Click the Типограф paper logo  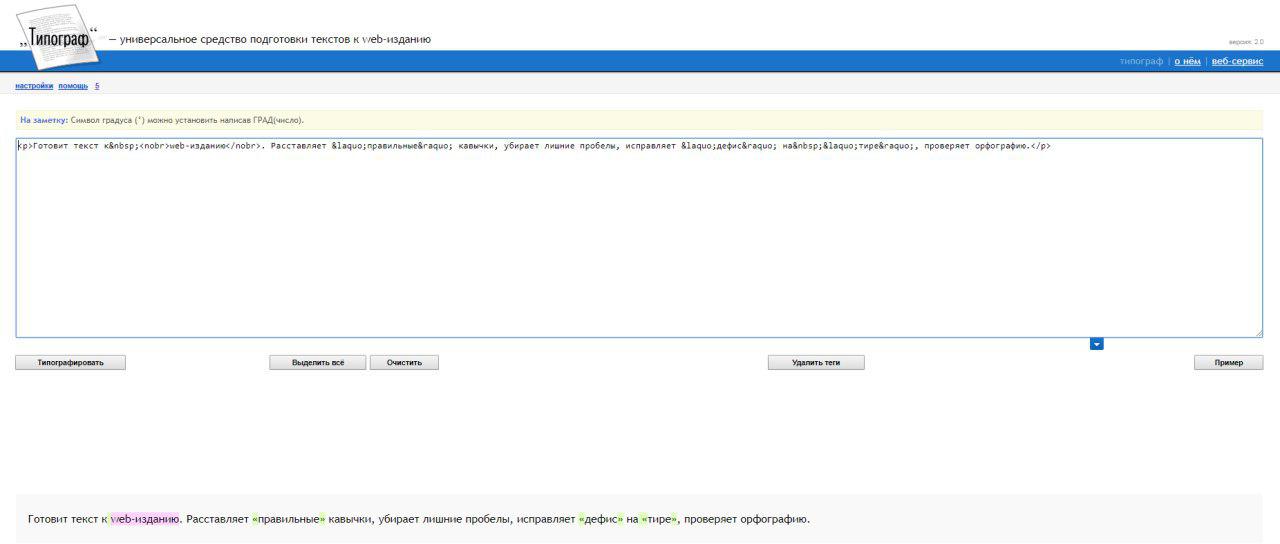[x=59, y=37]
